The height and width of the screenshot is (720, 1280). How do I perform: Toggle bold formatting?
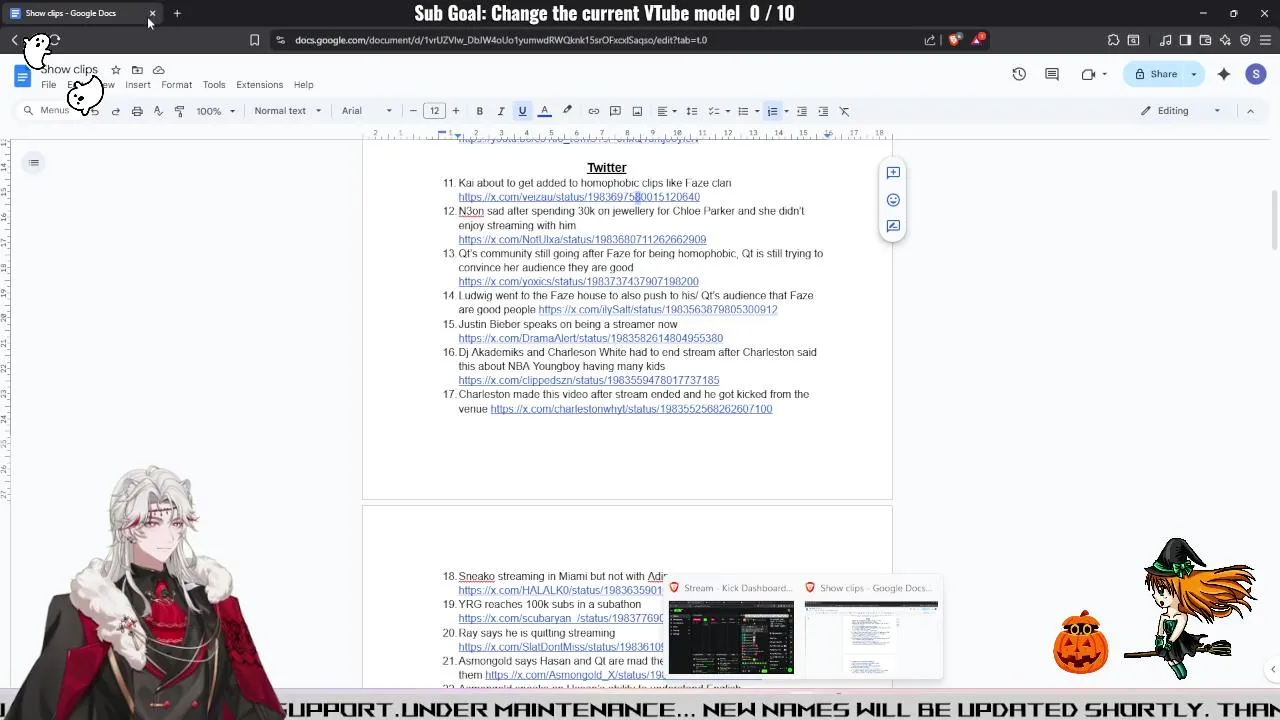[479, 111]
